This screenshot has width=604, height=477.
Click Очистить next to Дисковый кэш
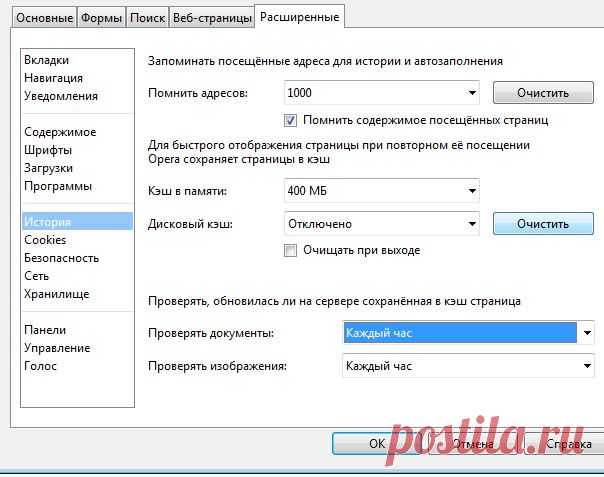click(542, 224)
